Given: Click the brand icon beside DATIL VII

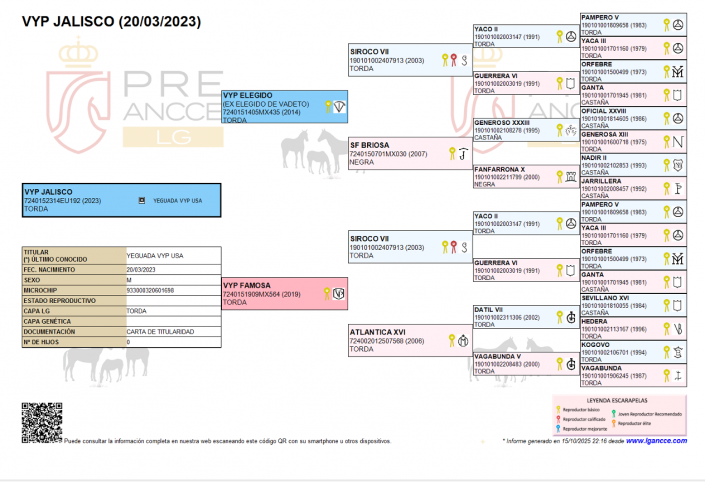Looking at the screenshot, I should click(x=569, y=318).
